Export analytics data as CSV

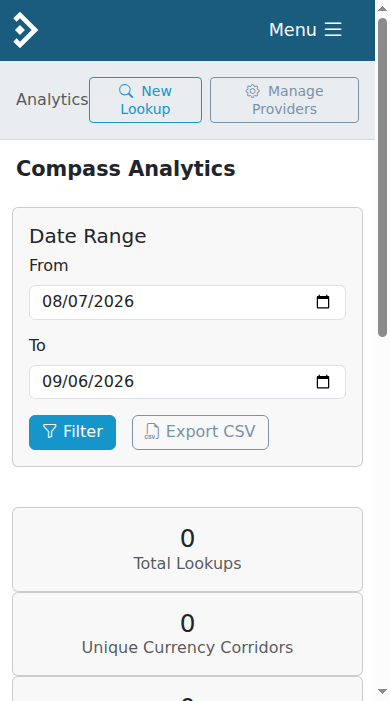coord(200,432)
